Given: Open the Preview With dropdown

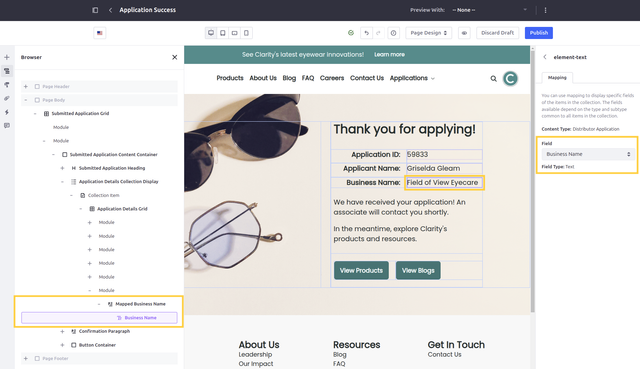Looking at the screenshot, I should (x=490, y=10).
